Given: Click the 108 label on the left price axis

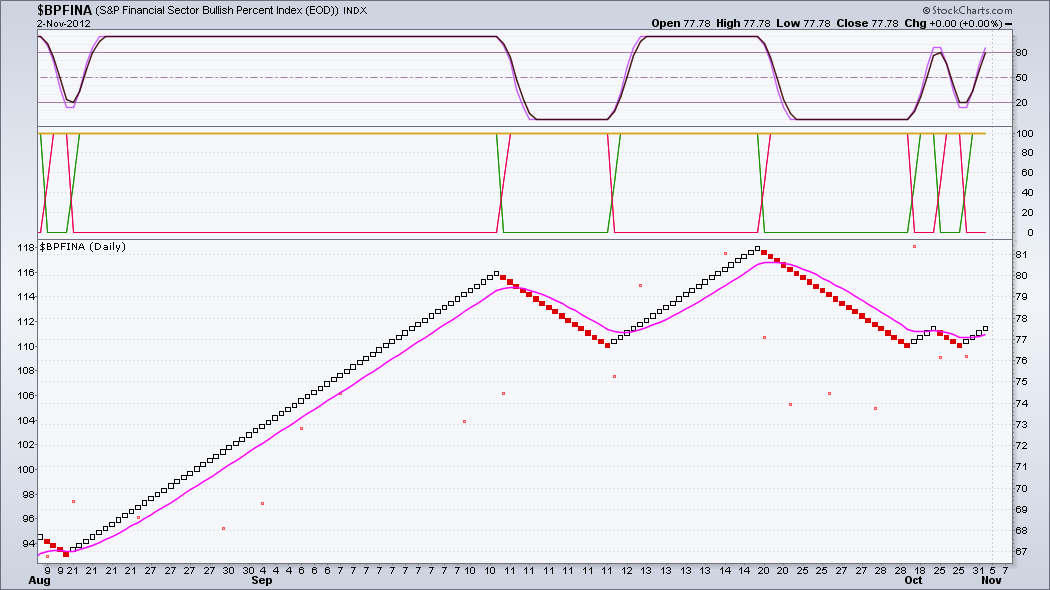Looking at the screenshot, I should pos(25,370).
